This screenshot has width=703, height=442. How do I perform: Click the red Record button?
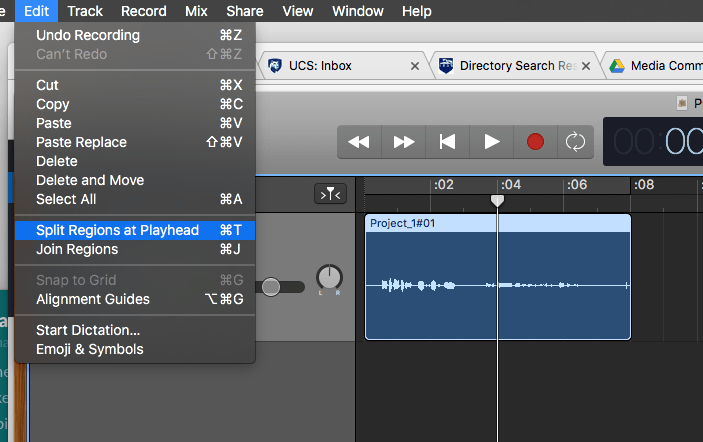(535, 142)
